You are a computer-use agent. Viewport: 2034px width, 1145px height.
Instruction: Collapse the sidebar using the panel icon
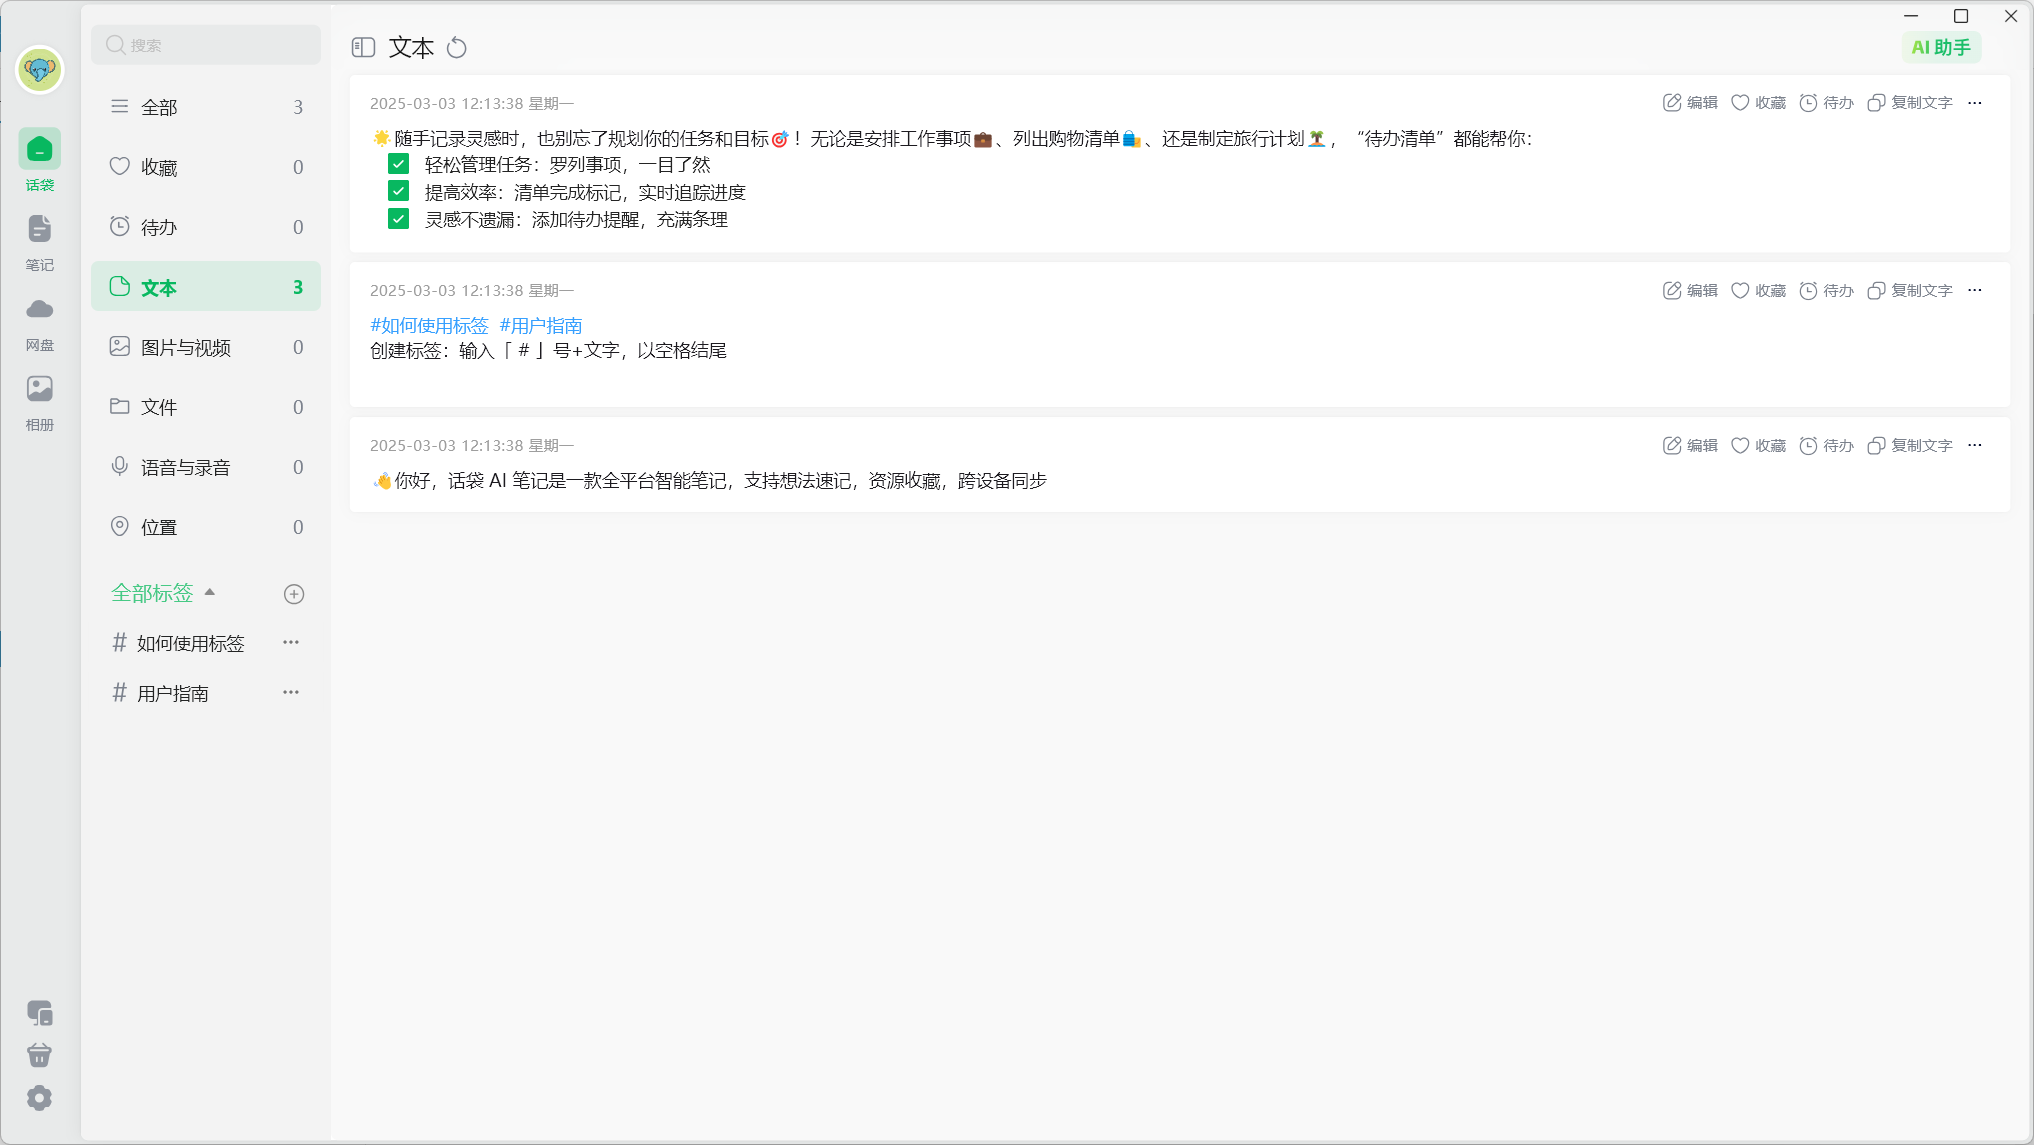[x=363, y=46]
